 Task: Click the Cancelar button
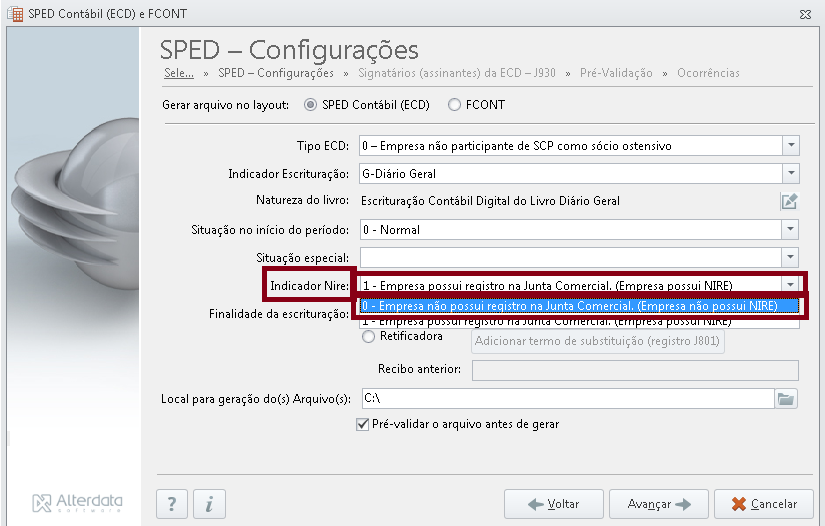(x=764, y=504)
